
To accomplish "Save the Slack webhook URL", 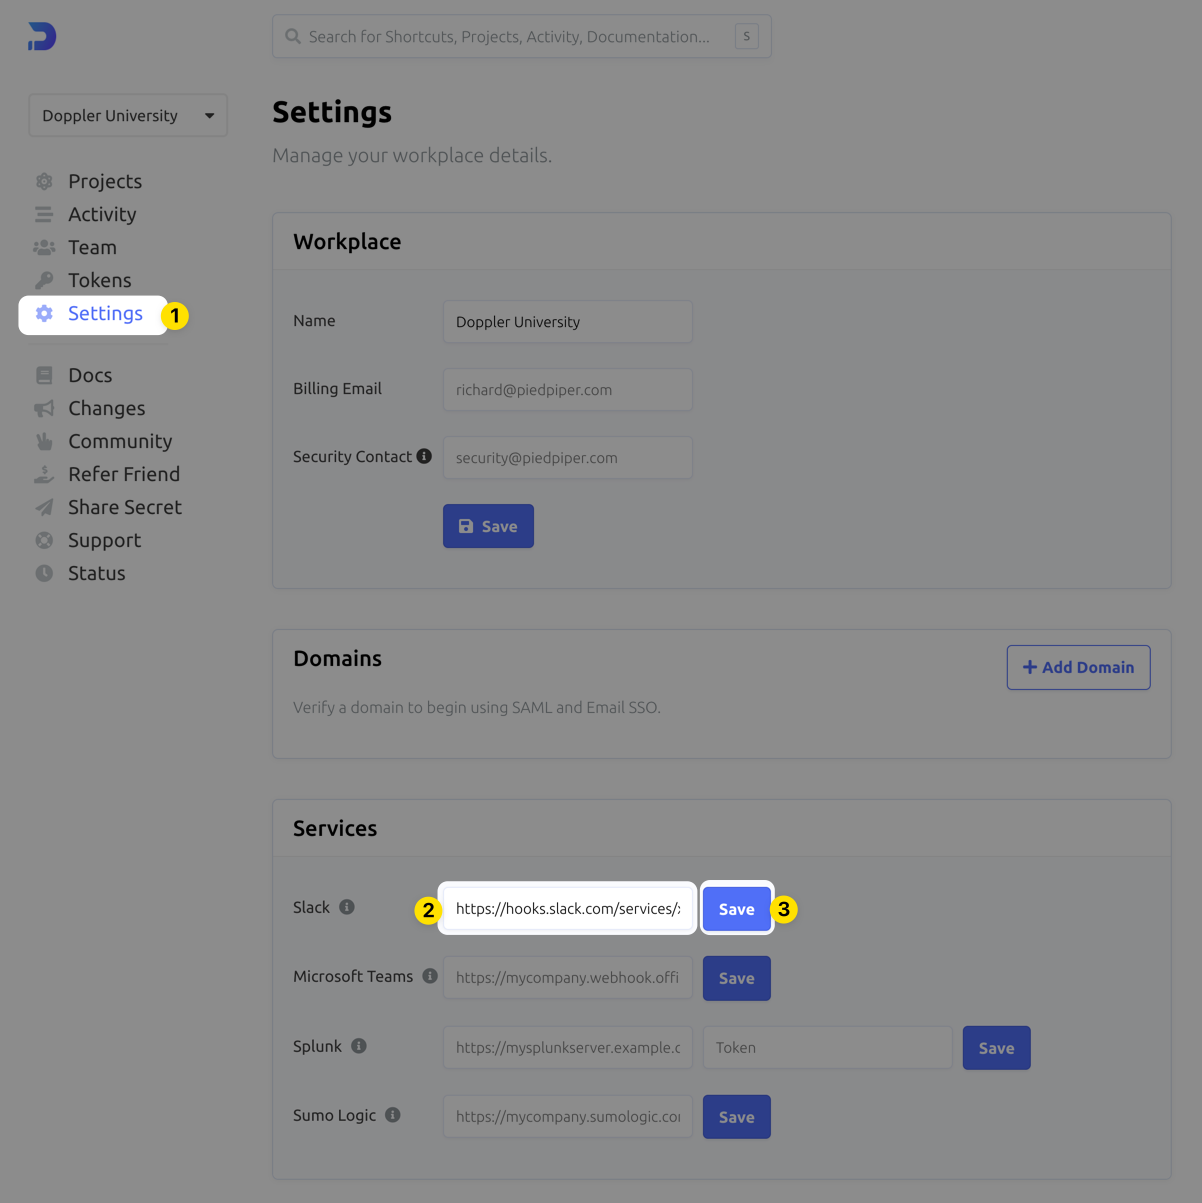I will 737,909.
